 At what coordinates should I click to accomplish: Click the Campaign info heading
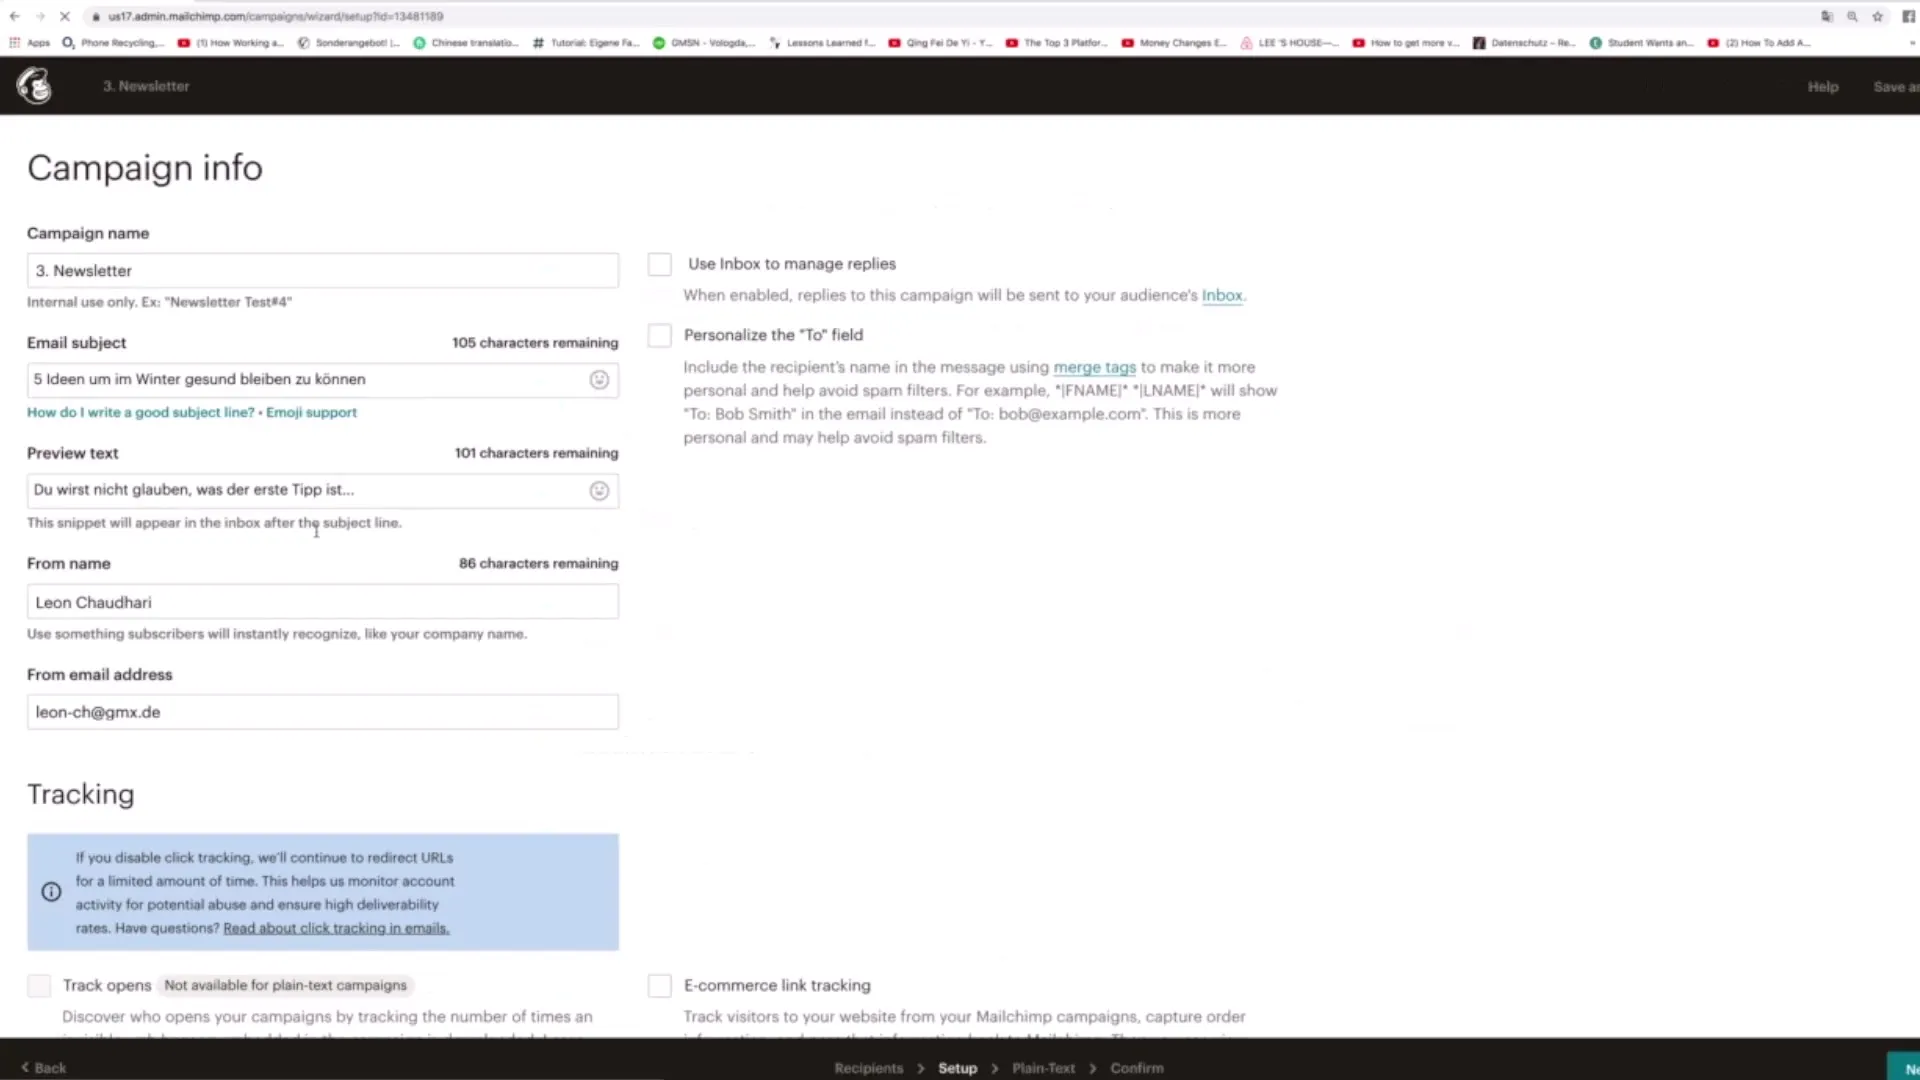coord(145,168)
